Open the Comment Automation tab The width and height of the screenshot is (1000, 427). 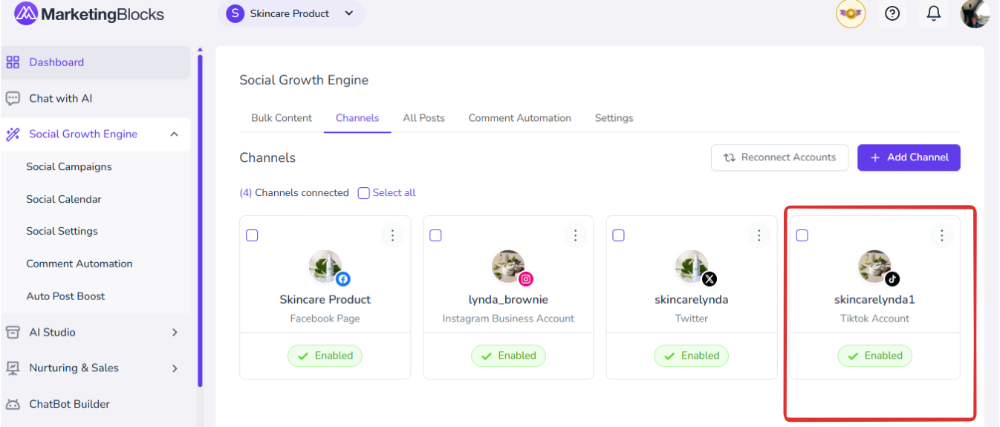[x=519, y=118]
